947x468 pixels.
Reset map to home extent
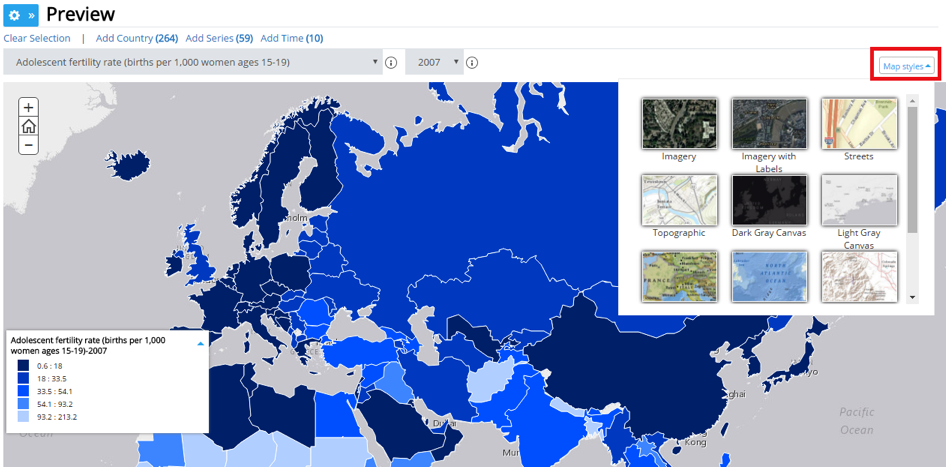point(29,126)
